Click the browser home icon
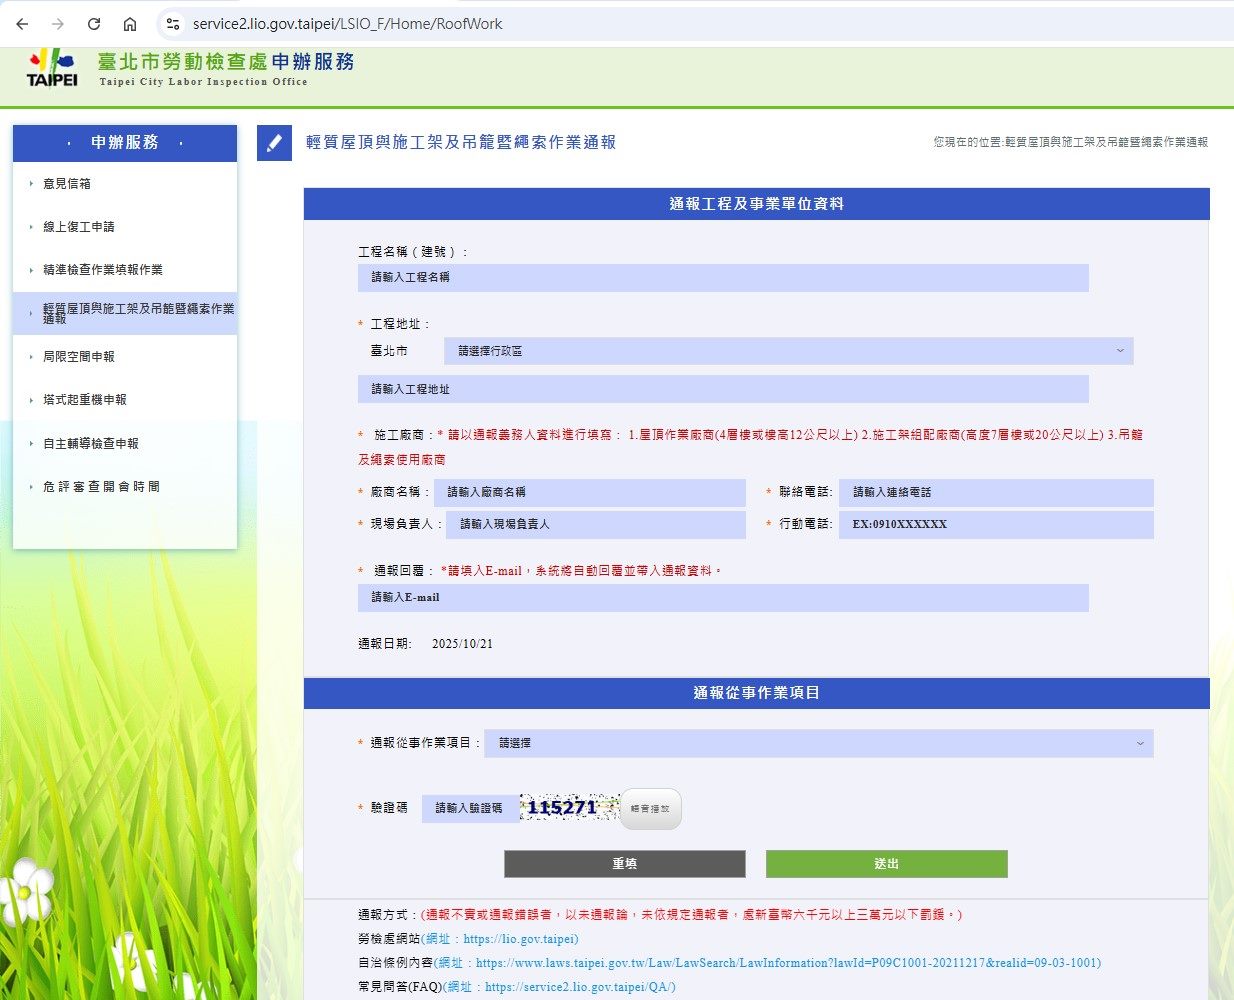The height and width of the screenshot is (1000, 1234). tap(130, 24)
